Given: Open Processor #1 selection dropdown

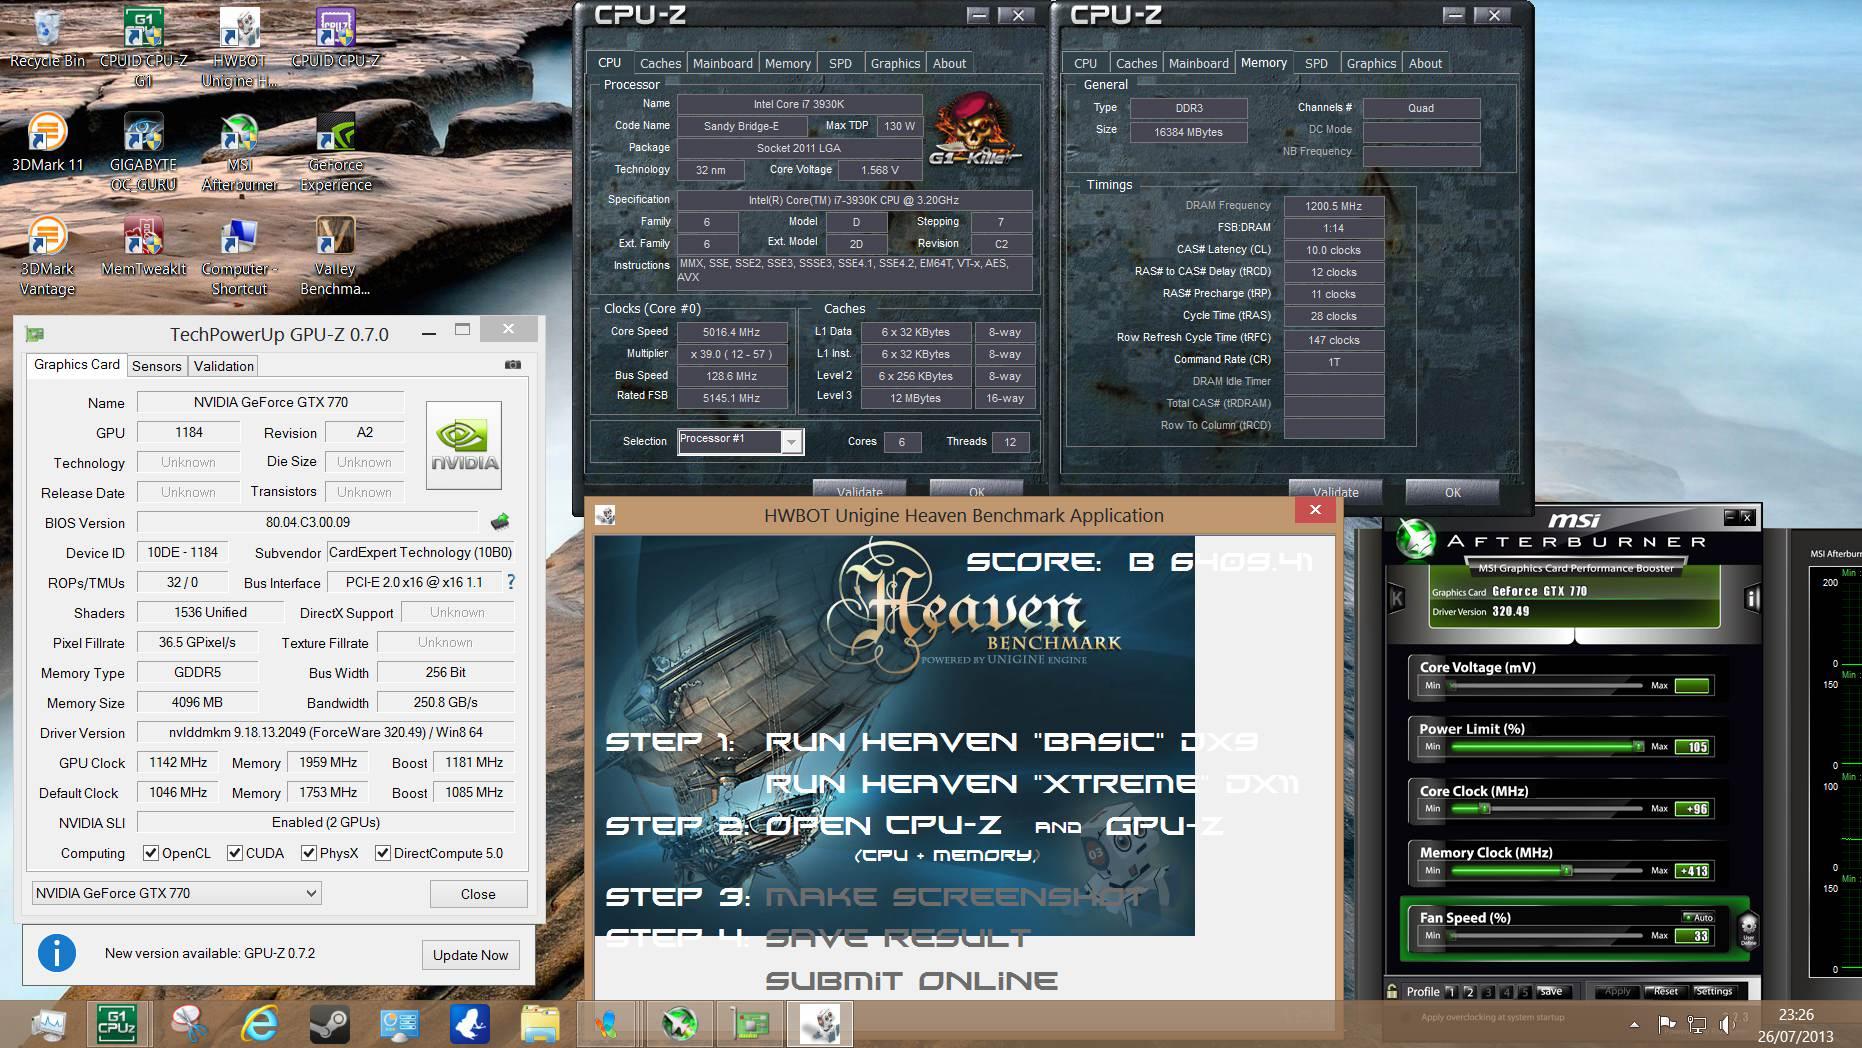Looking at the screenshot, I should (x=740, y=441).
